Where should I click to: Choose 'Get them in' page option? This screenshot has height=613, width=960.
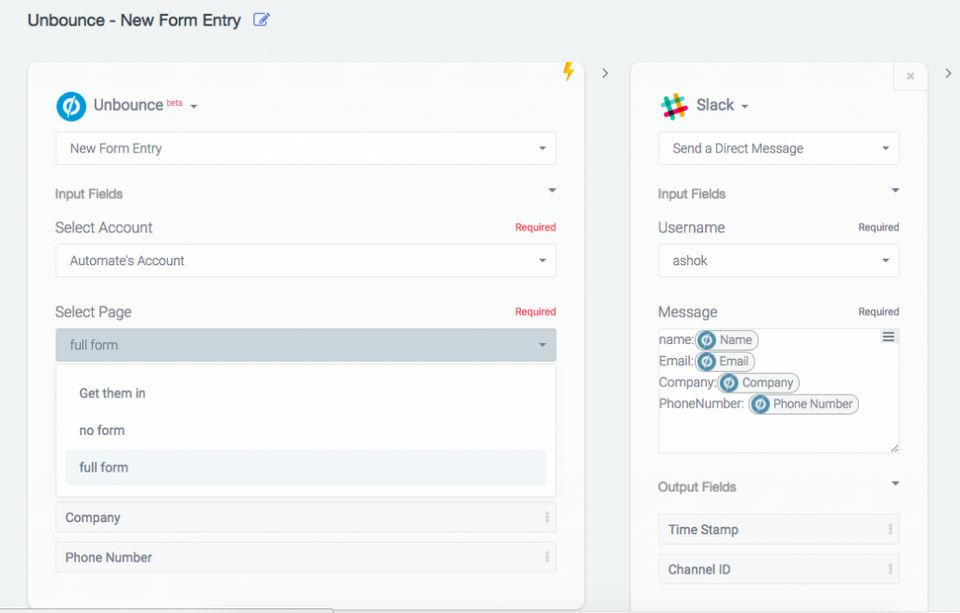click(x=306, y=393)
